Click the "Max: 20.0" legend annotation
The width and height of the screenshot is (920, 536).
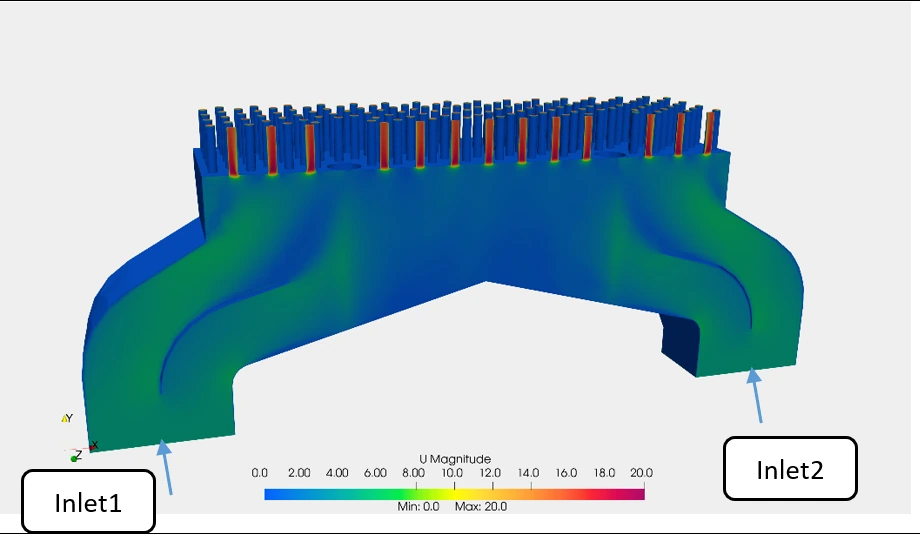[481, 507]
